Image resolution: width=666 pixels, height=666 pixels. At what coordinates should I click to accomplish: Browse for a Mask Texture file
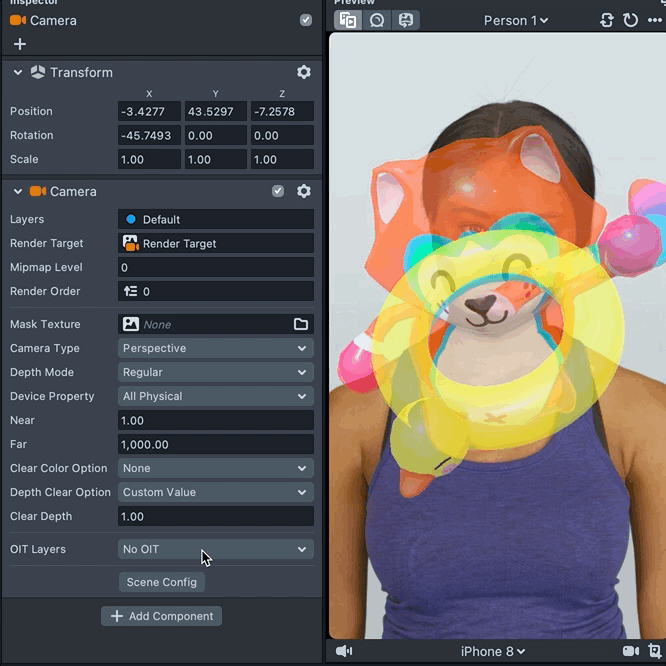301,324
